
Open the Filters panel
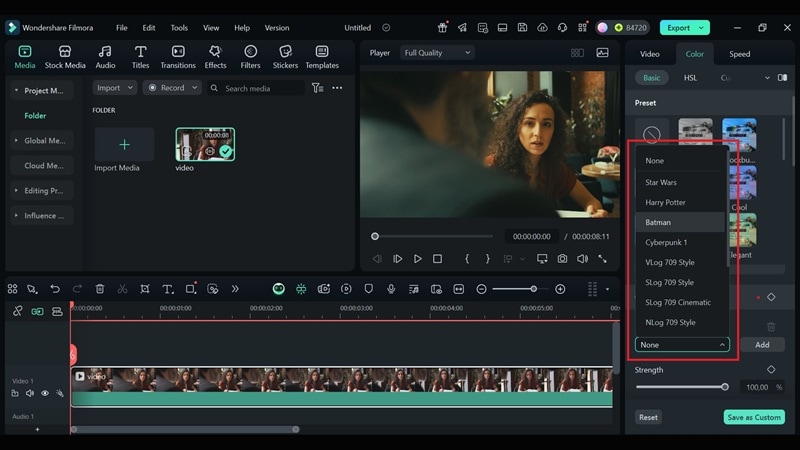(x=250, y=57)
